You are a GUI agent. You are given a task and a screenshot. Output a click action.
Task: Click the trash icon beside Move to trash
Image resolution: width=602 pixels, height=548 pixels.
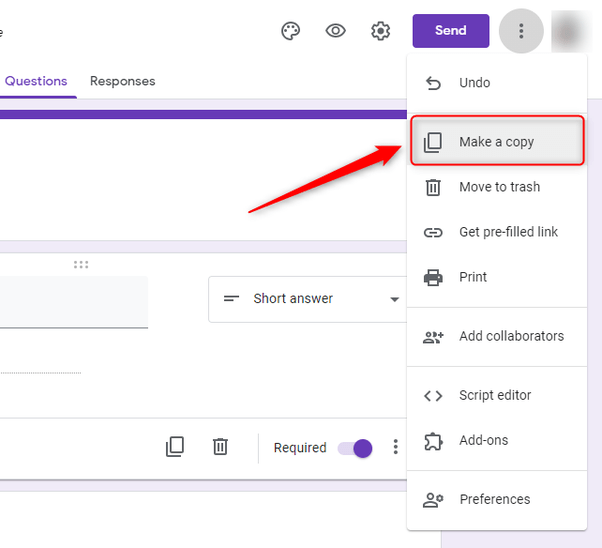[433, 187]
